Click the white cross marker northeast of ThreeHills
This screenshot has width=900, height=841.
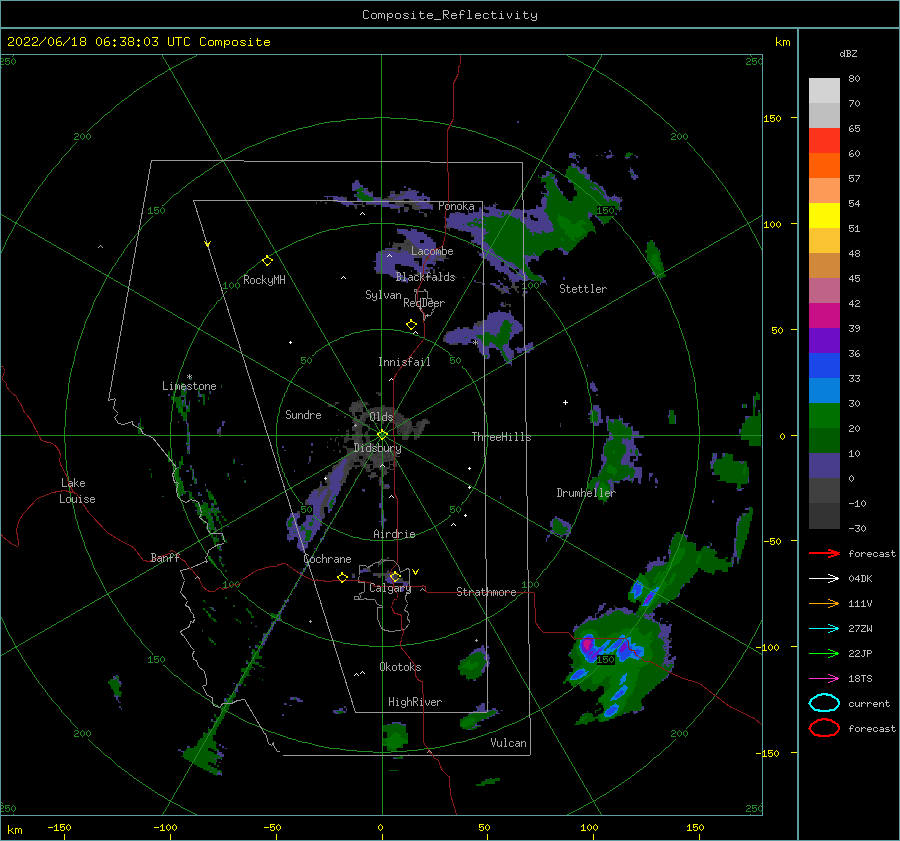pos(565,402)
